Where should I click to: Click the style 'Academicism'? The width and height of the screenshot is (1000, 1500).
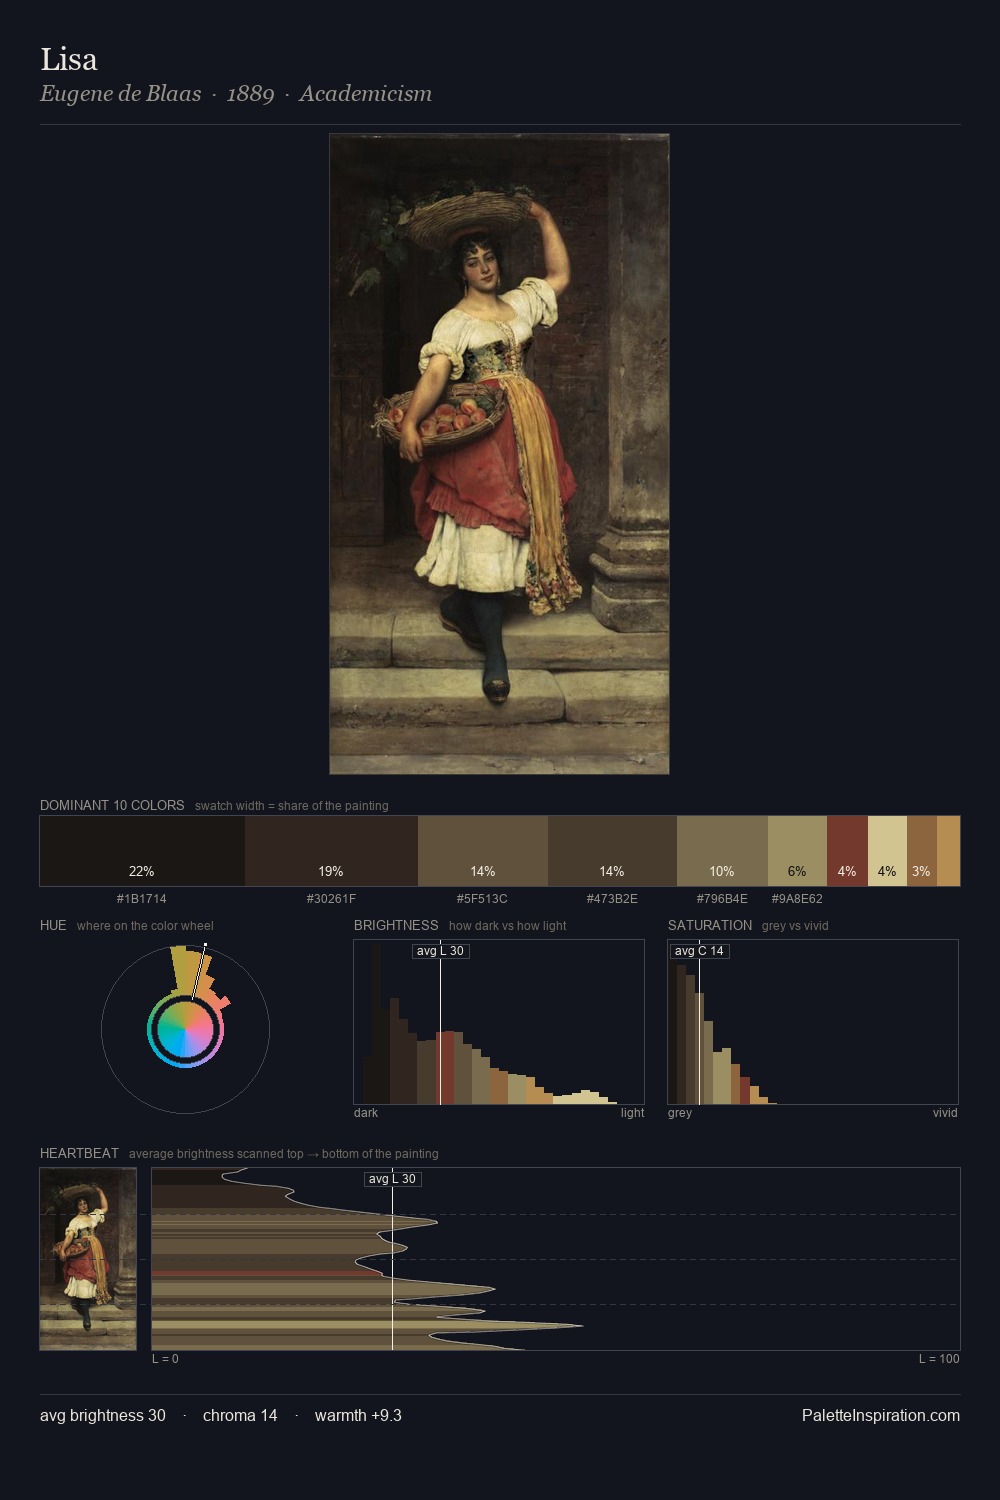366,94
